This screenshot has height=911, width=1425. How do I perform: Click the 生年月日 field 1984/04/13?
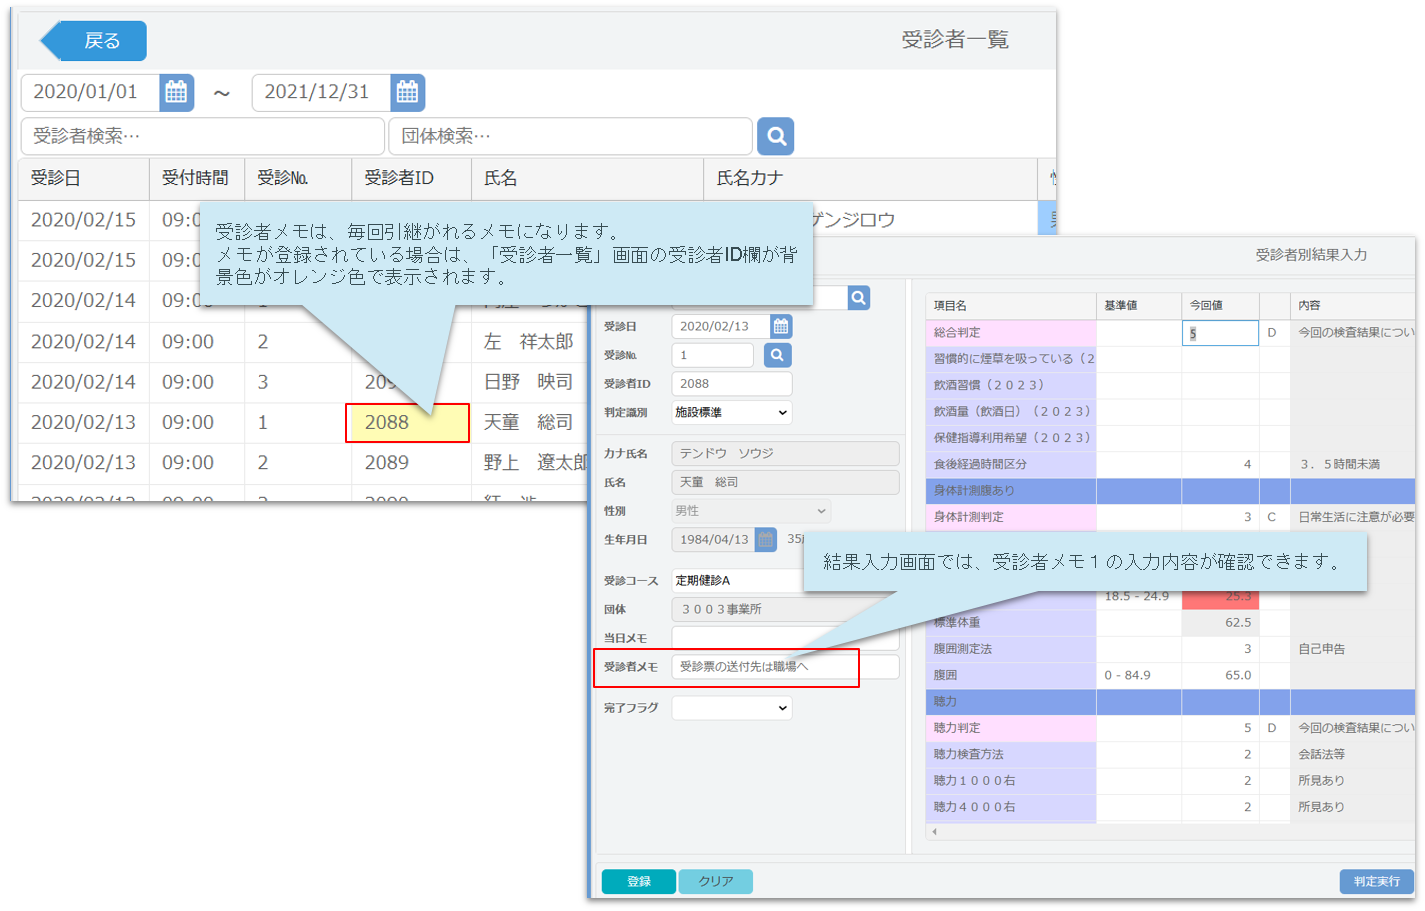[714, 540]
